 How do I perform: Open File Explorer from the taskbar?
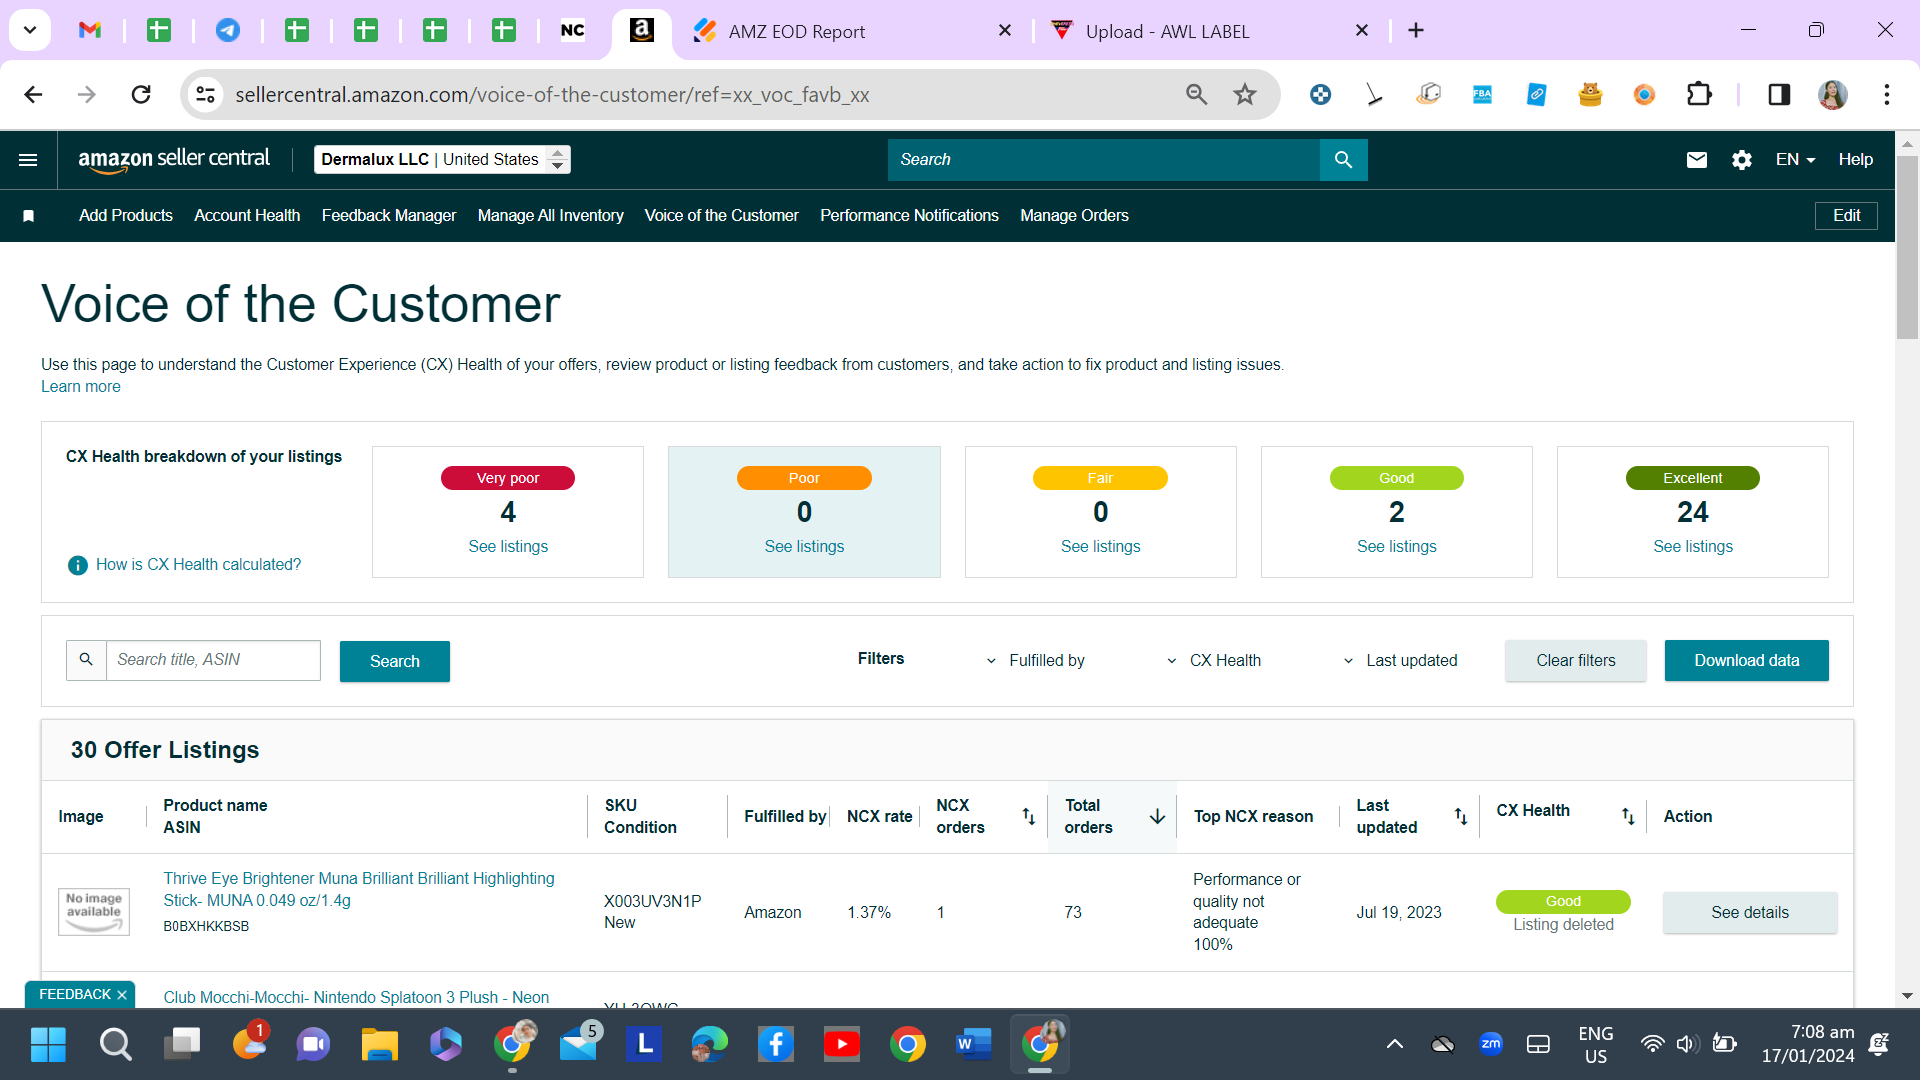click(x=379, y=1045)
